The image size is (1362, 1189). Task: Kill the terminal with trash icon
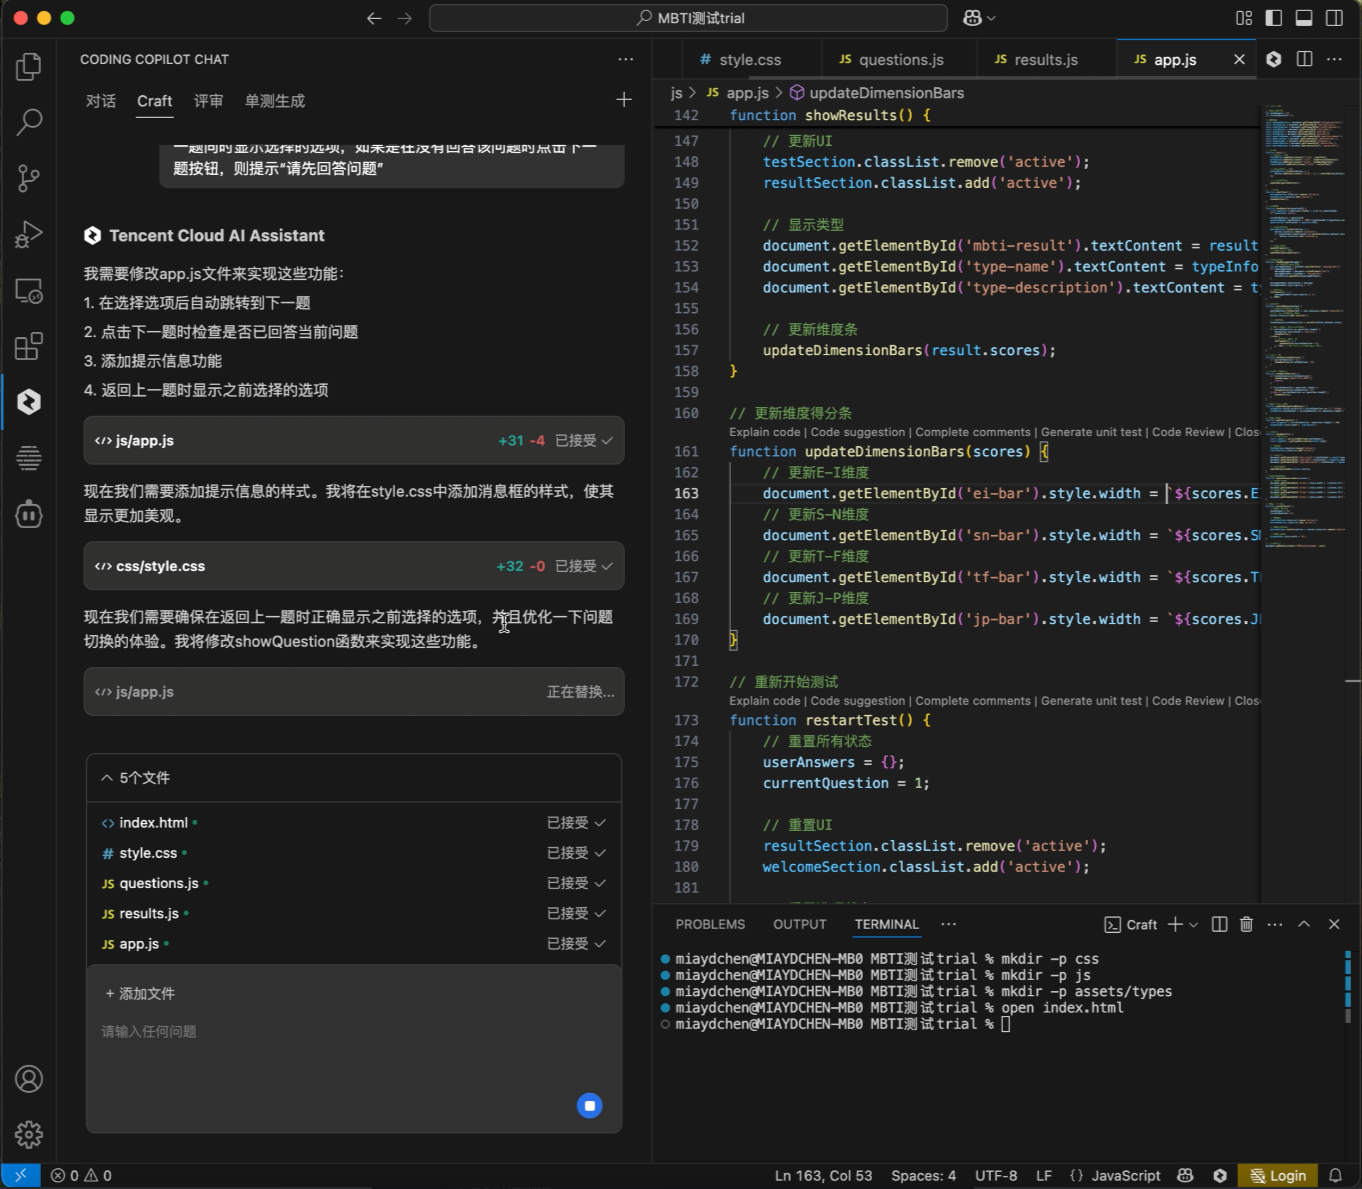pos(1246,924)
